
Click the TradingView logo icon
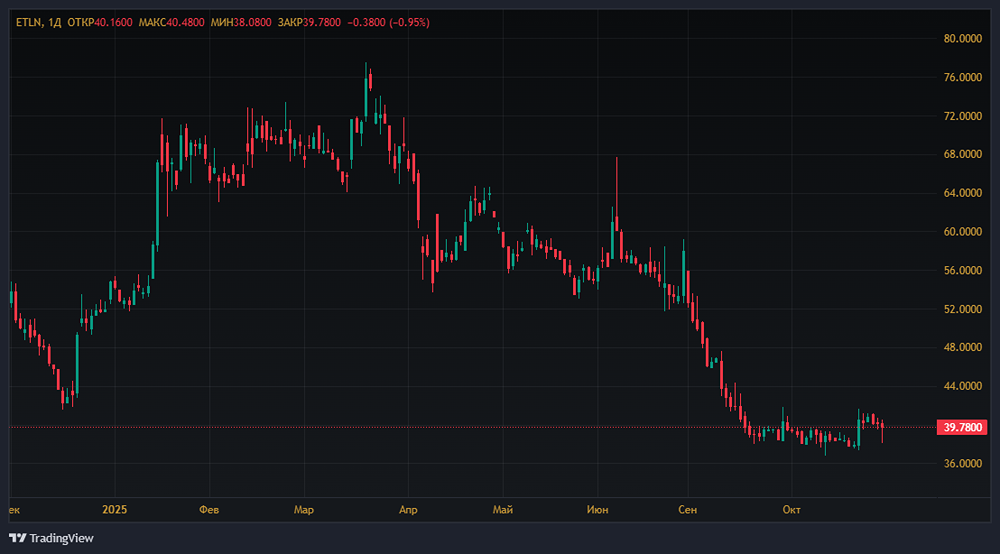[18, 538]
